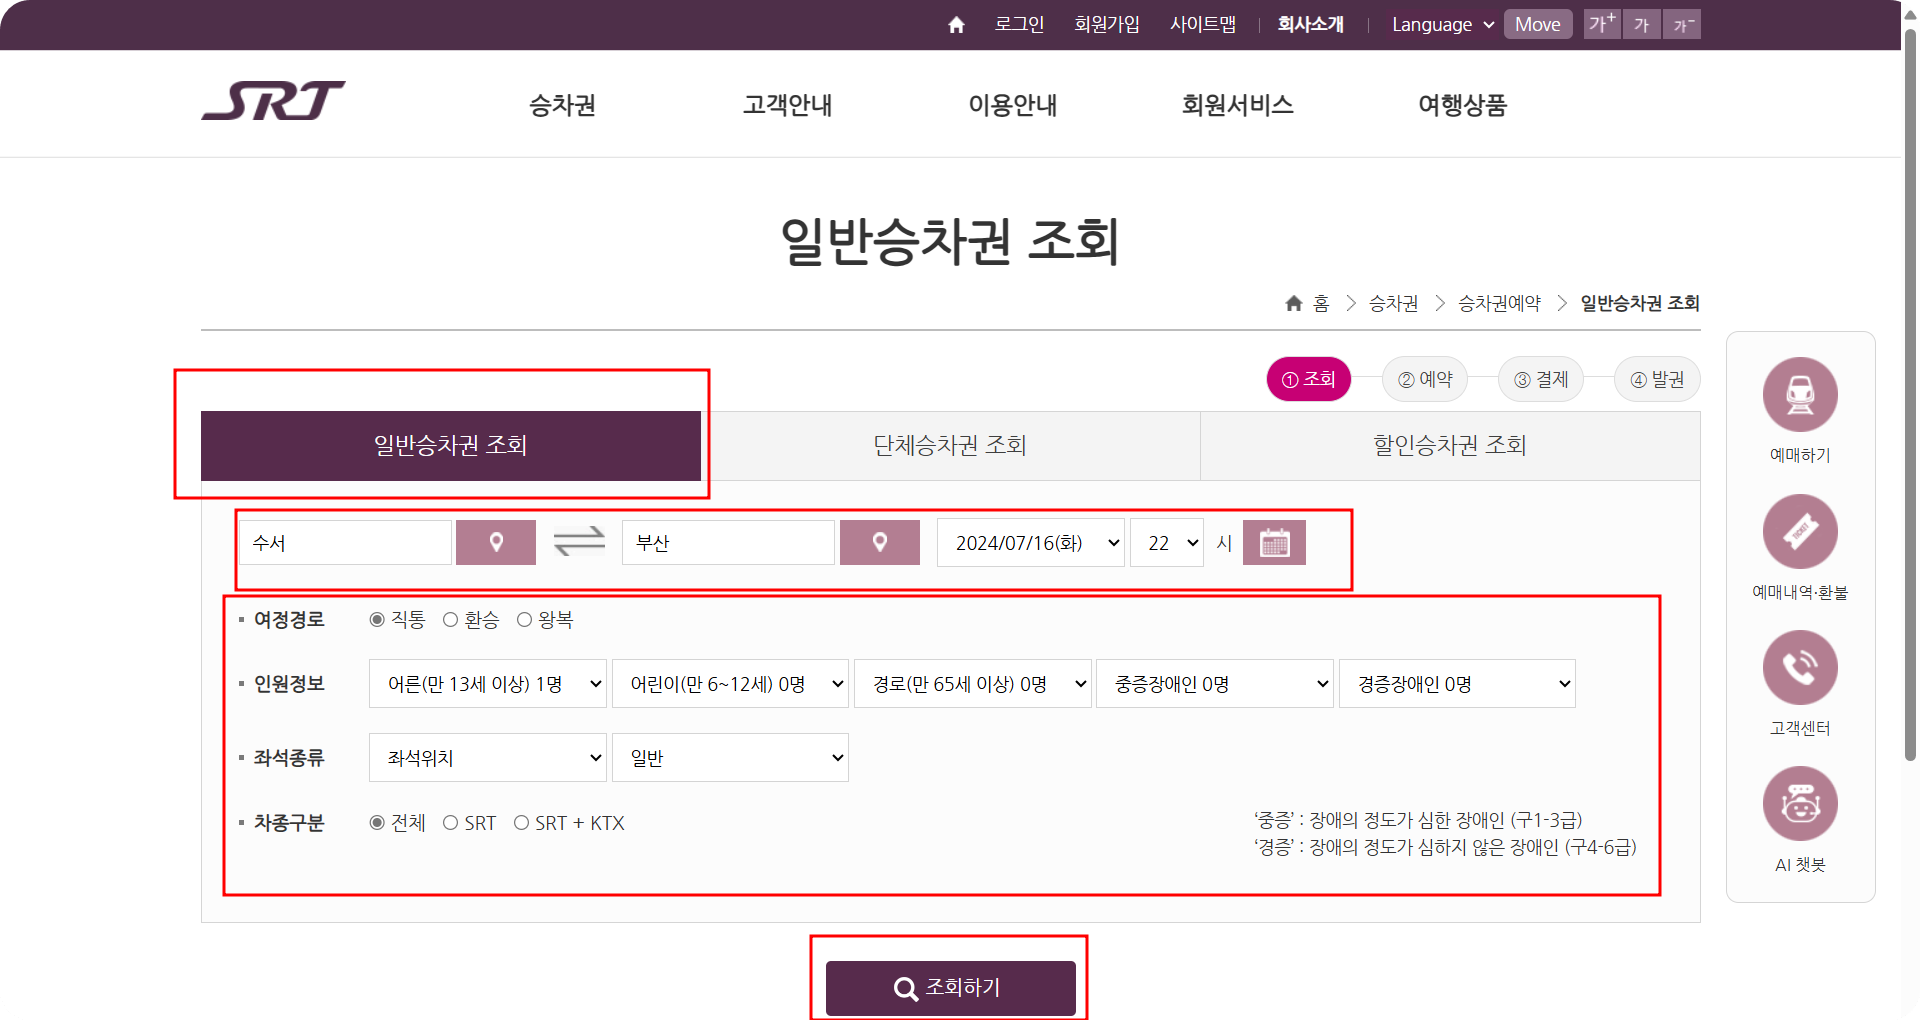
Task: Open the calendar icon to pick a date
Action: [1275, 542]
